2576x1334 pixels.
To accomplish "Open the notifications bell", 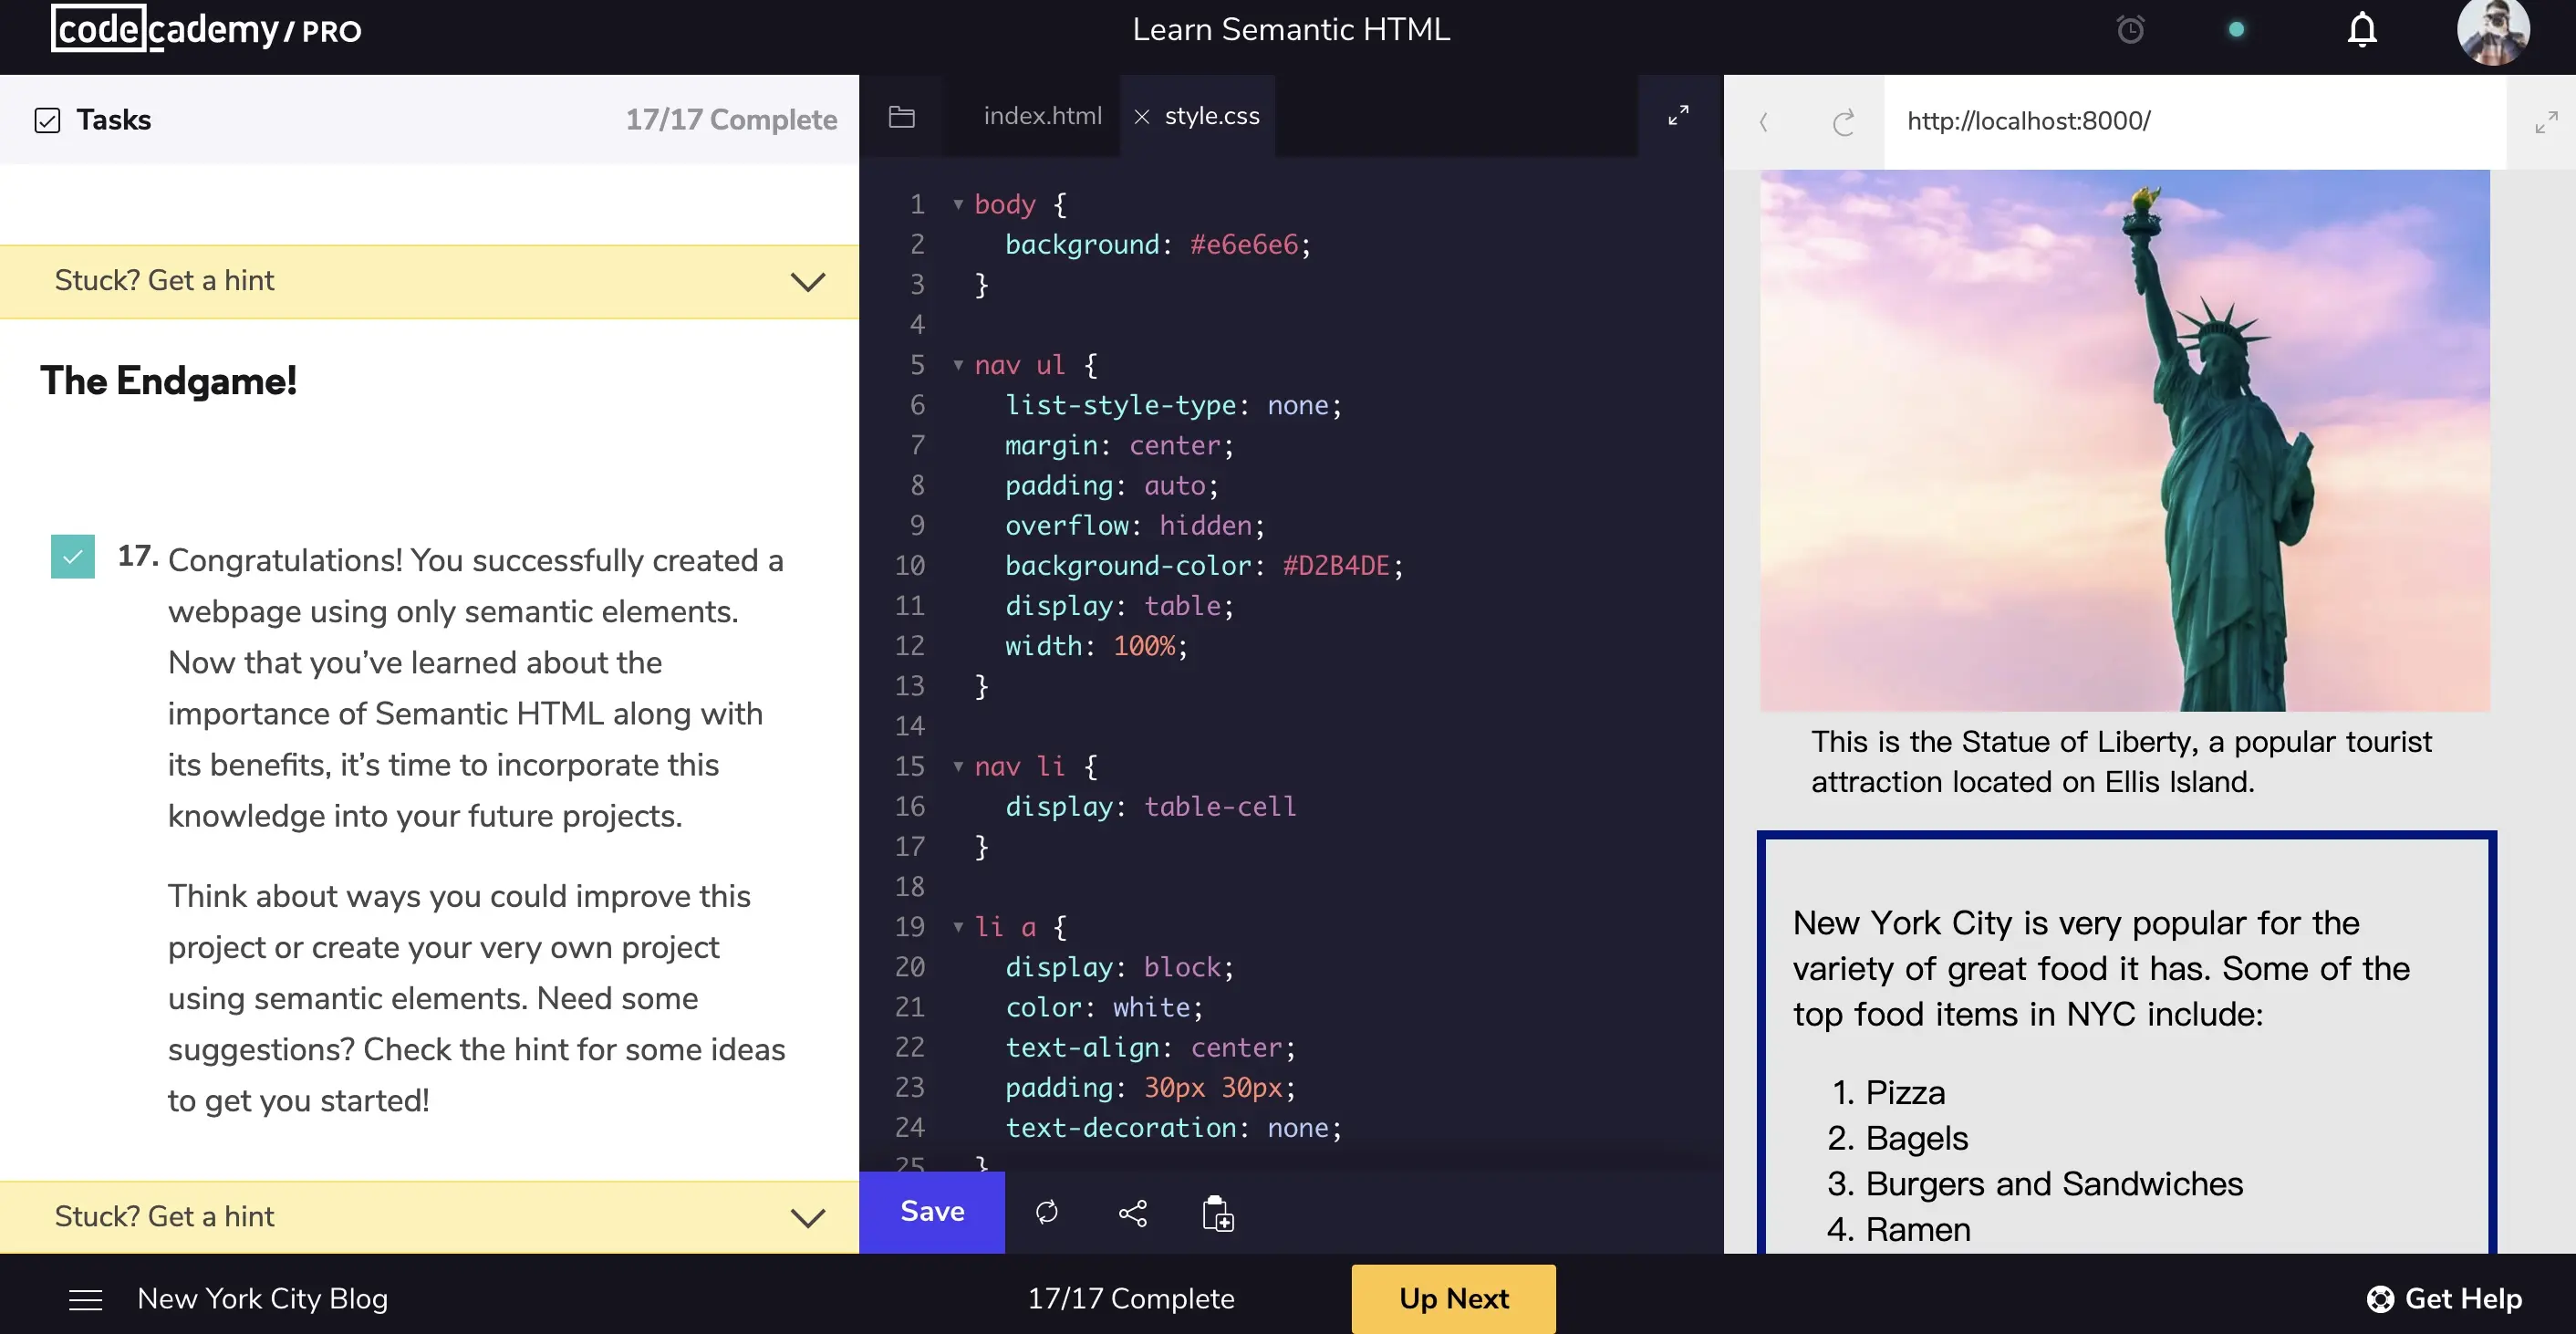I will 2361,30.
